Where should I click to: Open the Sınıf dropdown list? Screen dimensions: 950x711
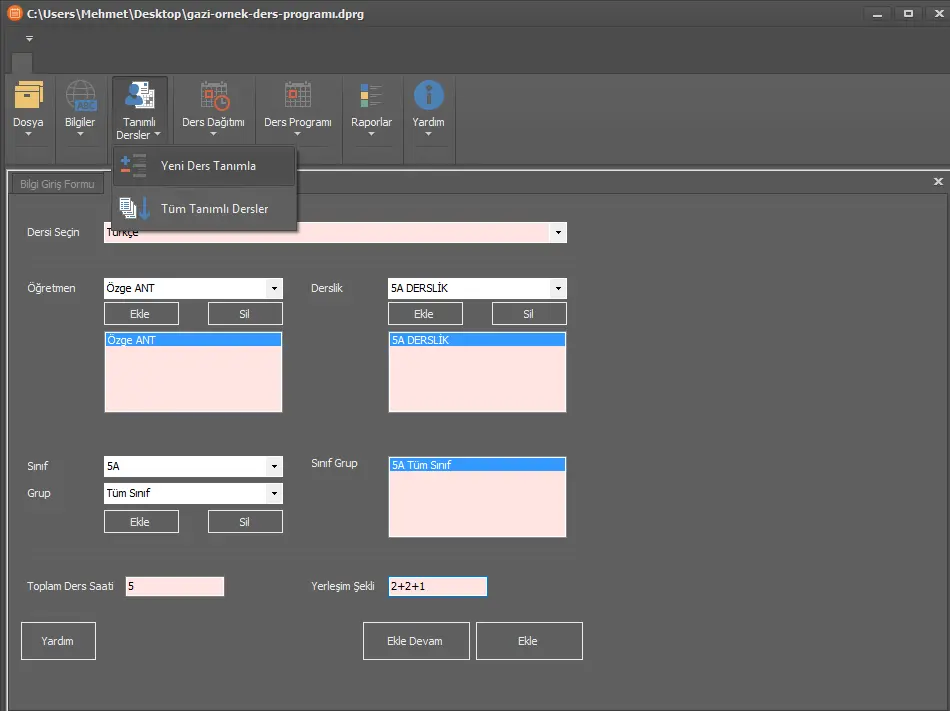[273, 467]
